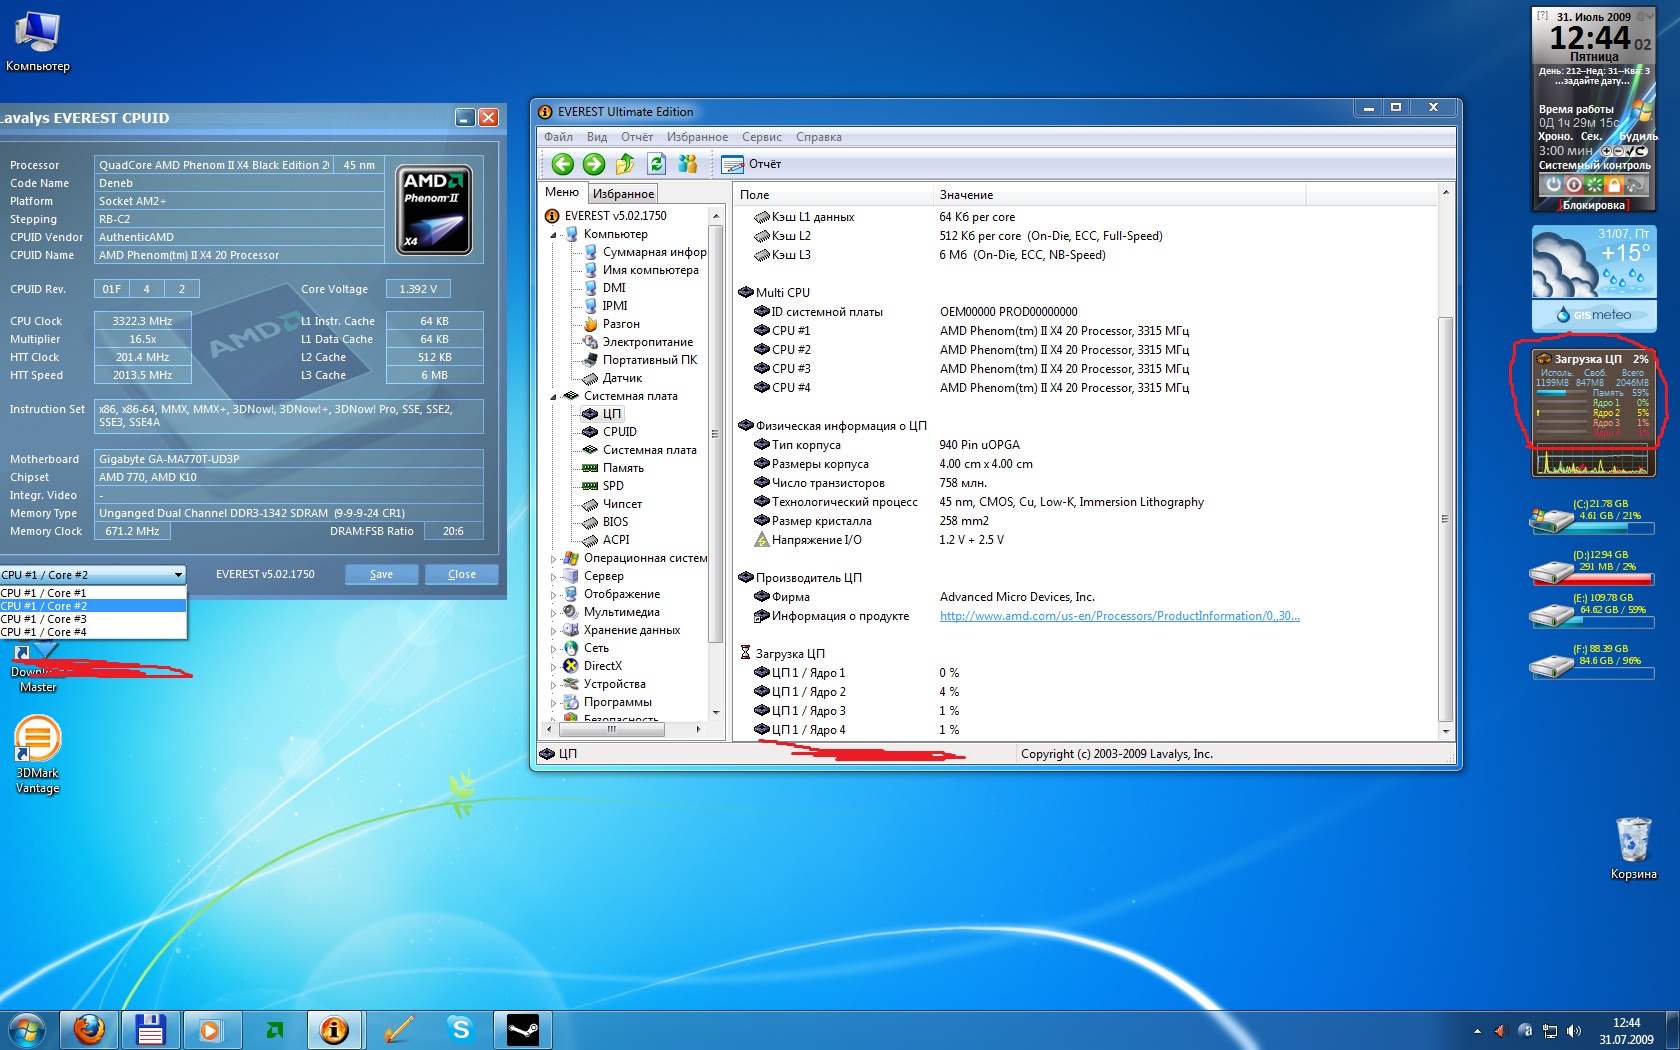This screenshot has width=1680, height=1050.
Task: Click the green Back arrow in EVEREST toolbar
Action: click(563, 164)
